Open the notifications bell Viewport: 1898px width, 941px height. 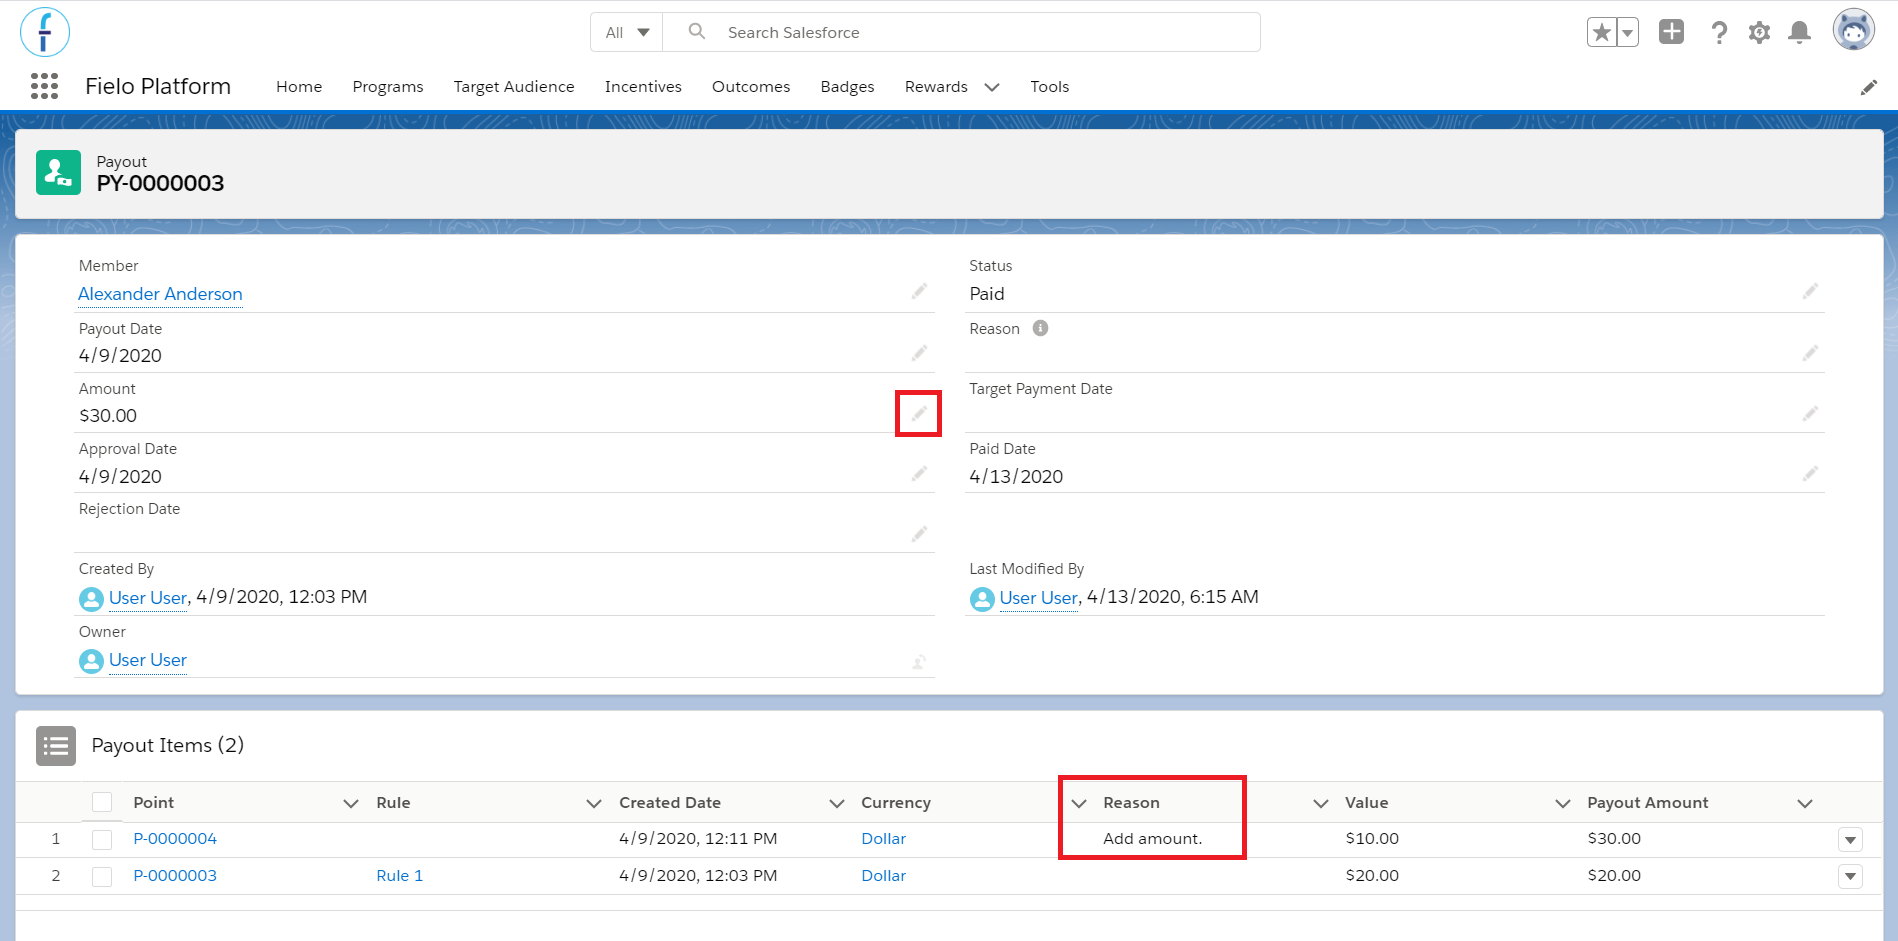tap(1799, 33)
